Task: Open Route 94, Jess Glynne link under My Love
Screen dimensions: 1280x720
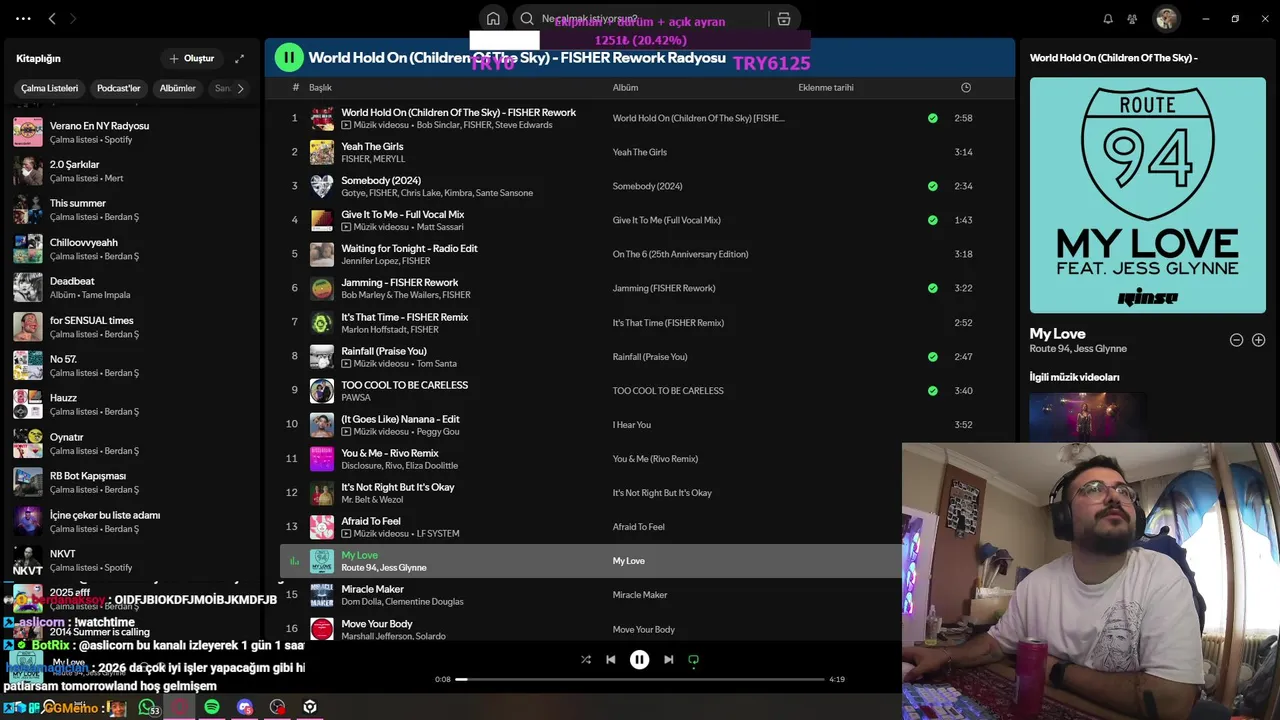Action: pos(1078,349)
